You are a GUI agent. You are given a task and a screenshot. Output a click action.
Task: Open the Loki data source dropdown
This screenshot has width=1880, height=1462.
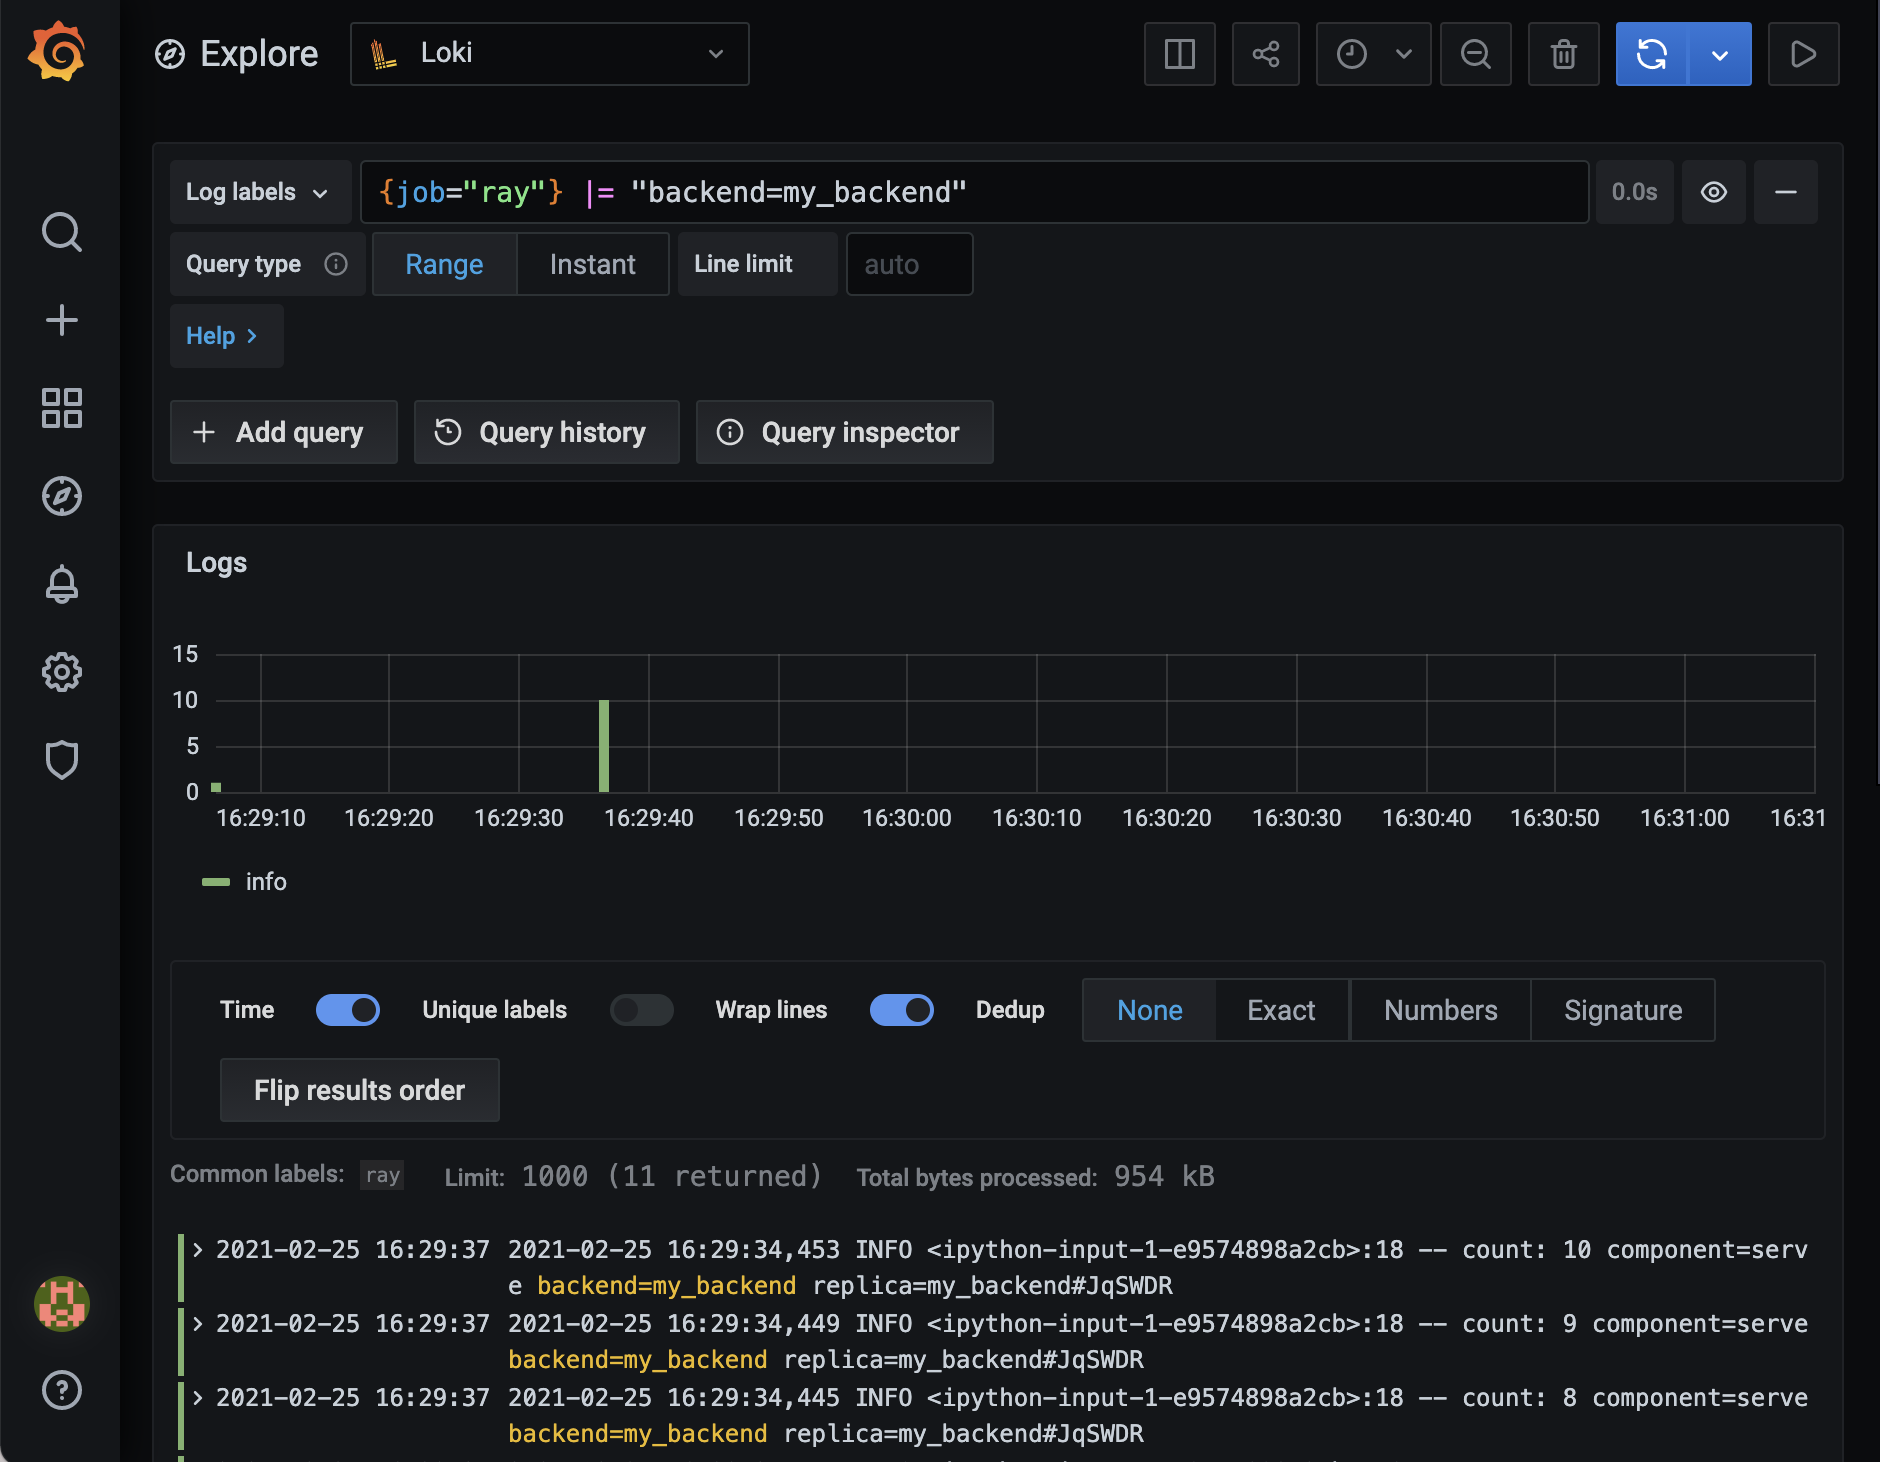(x=550, y=54)
